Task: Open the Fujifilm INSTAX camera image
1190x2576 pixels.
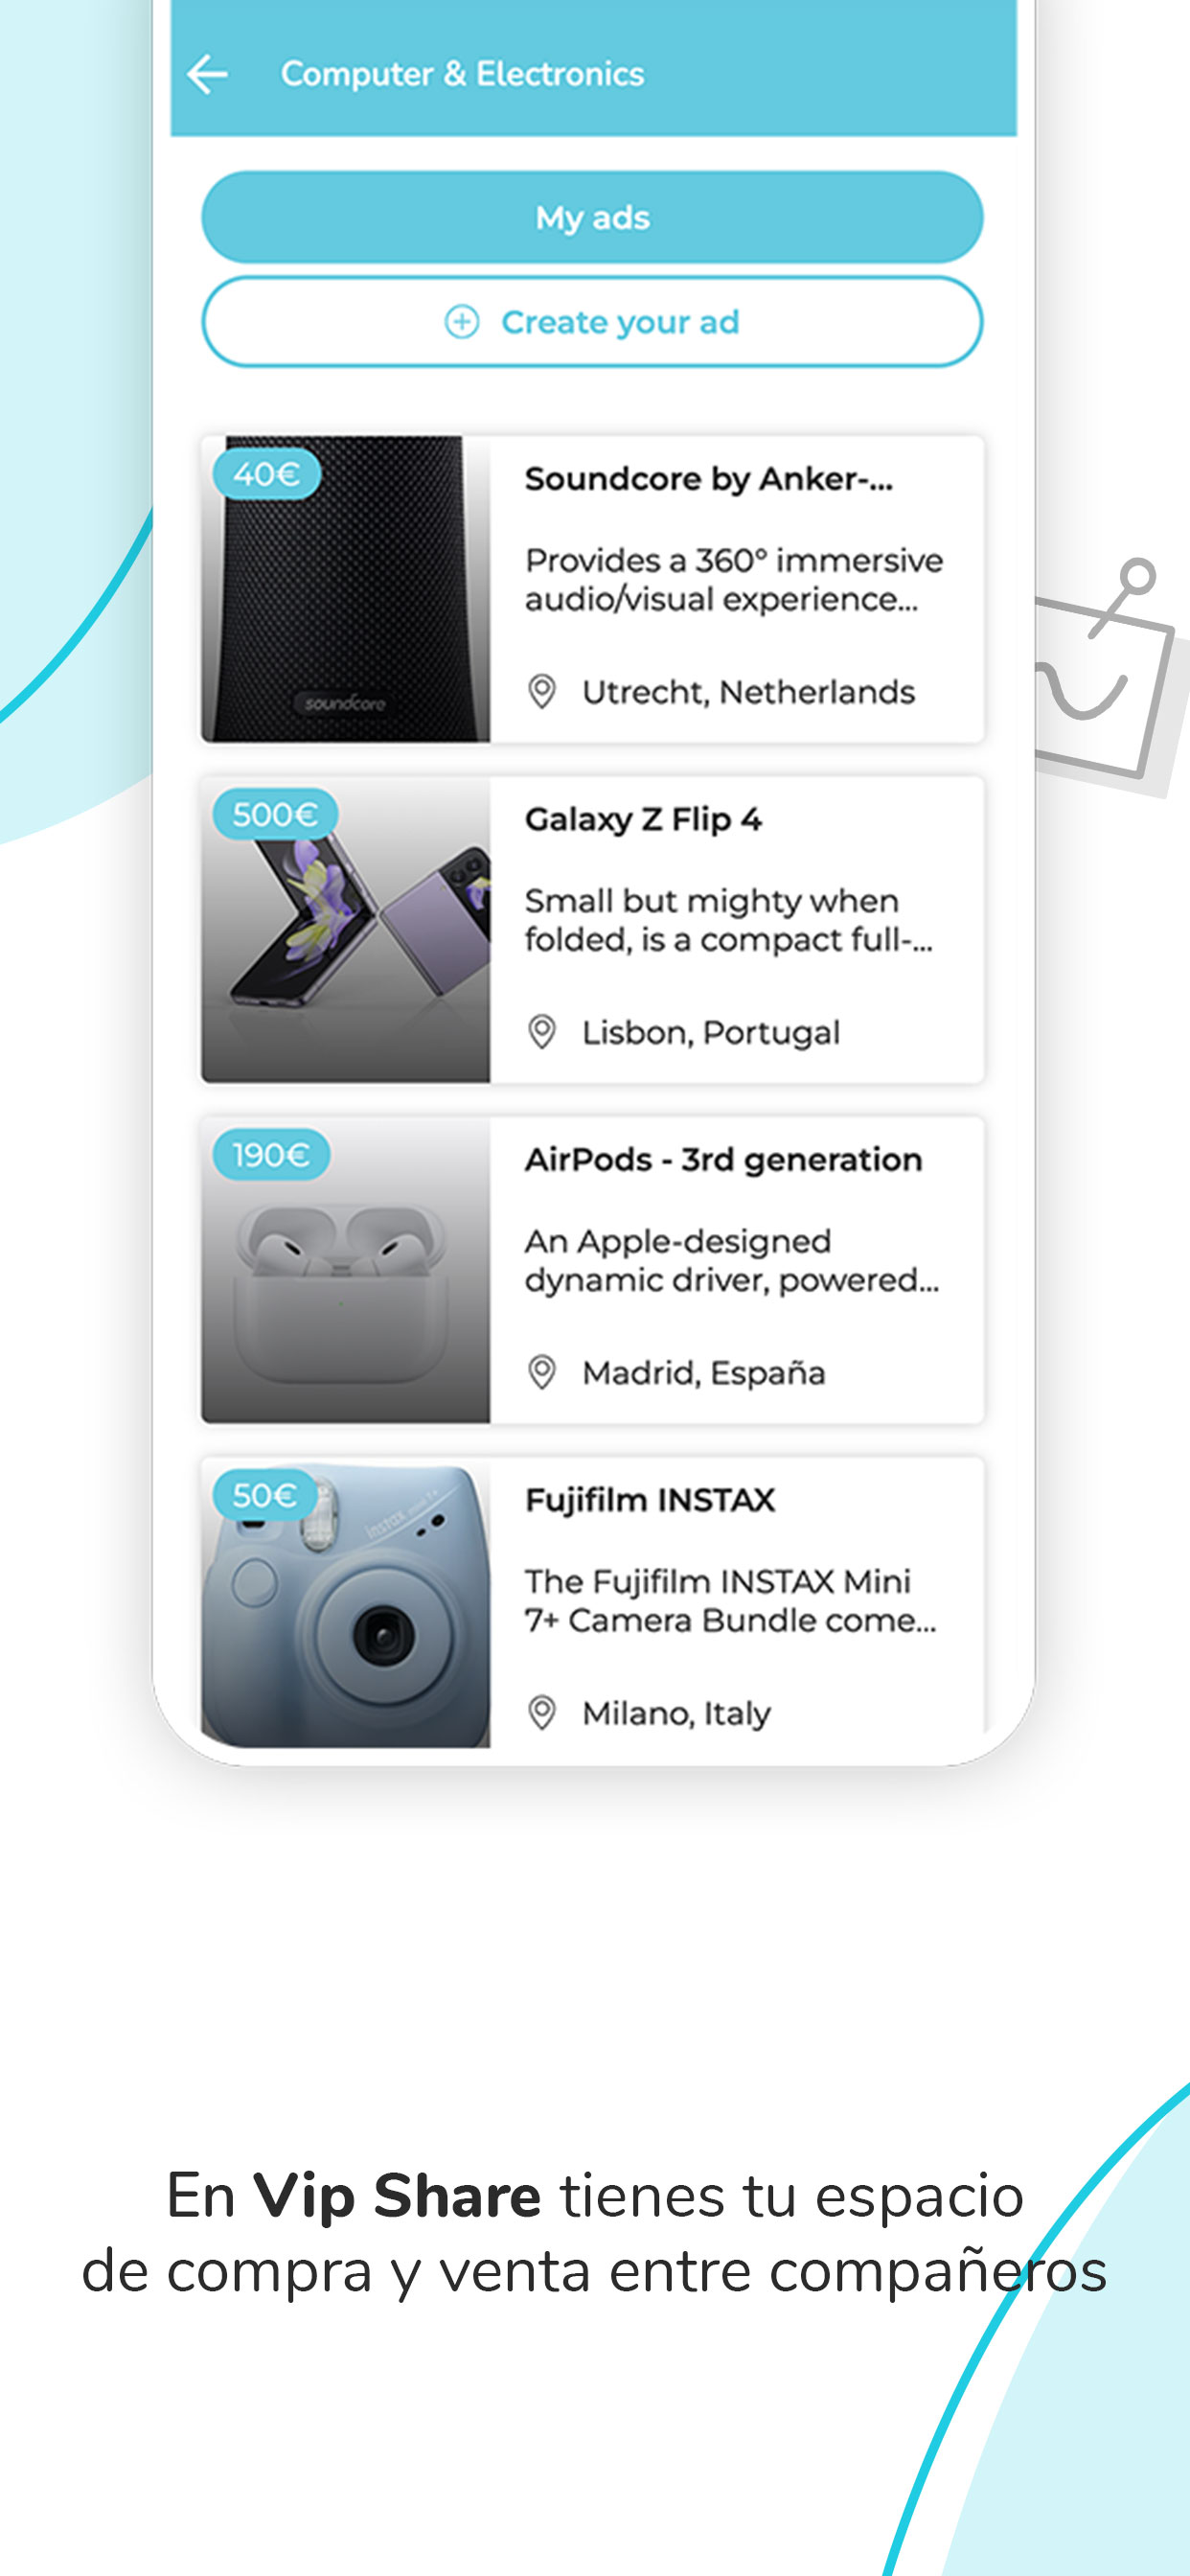Action: tap(346, 1603)
